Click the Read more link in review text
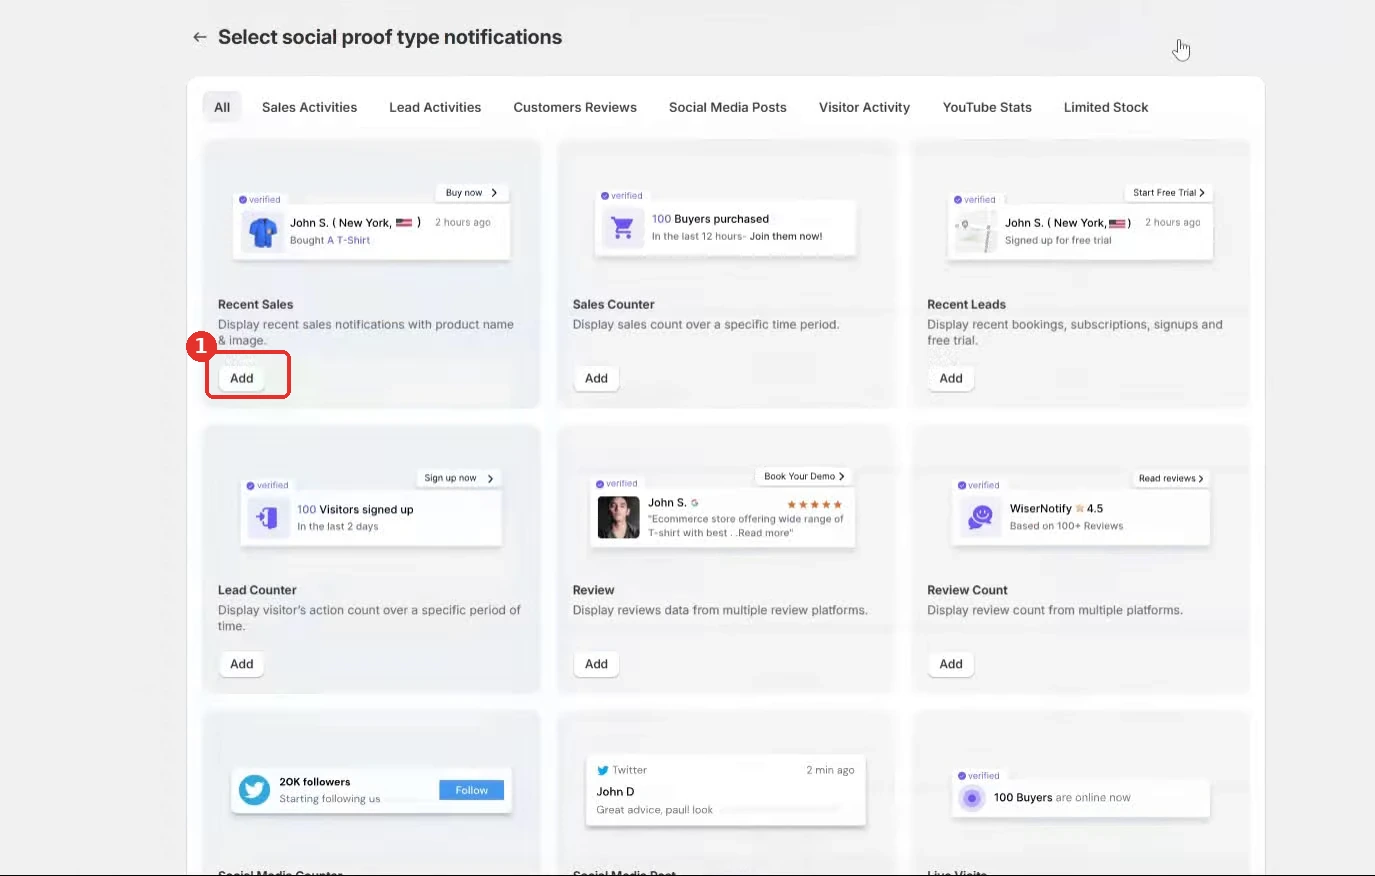 (x=765, y=533)
